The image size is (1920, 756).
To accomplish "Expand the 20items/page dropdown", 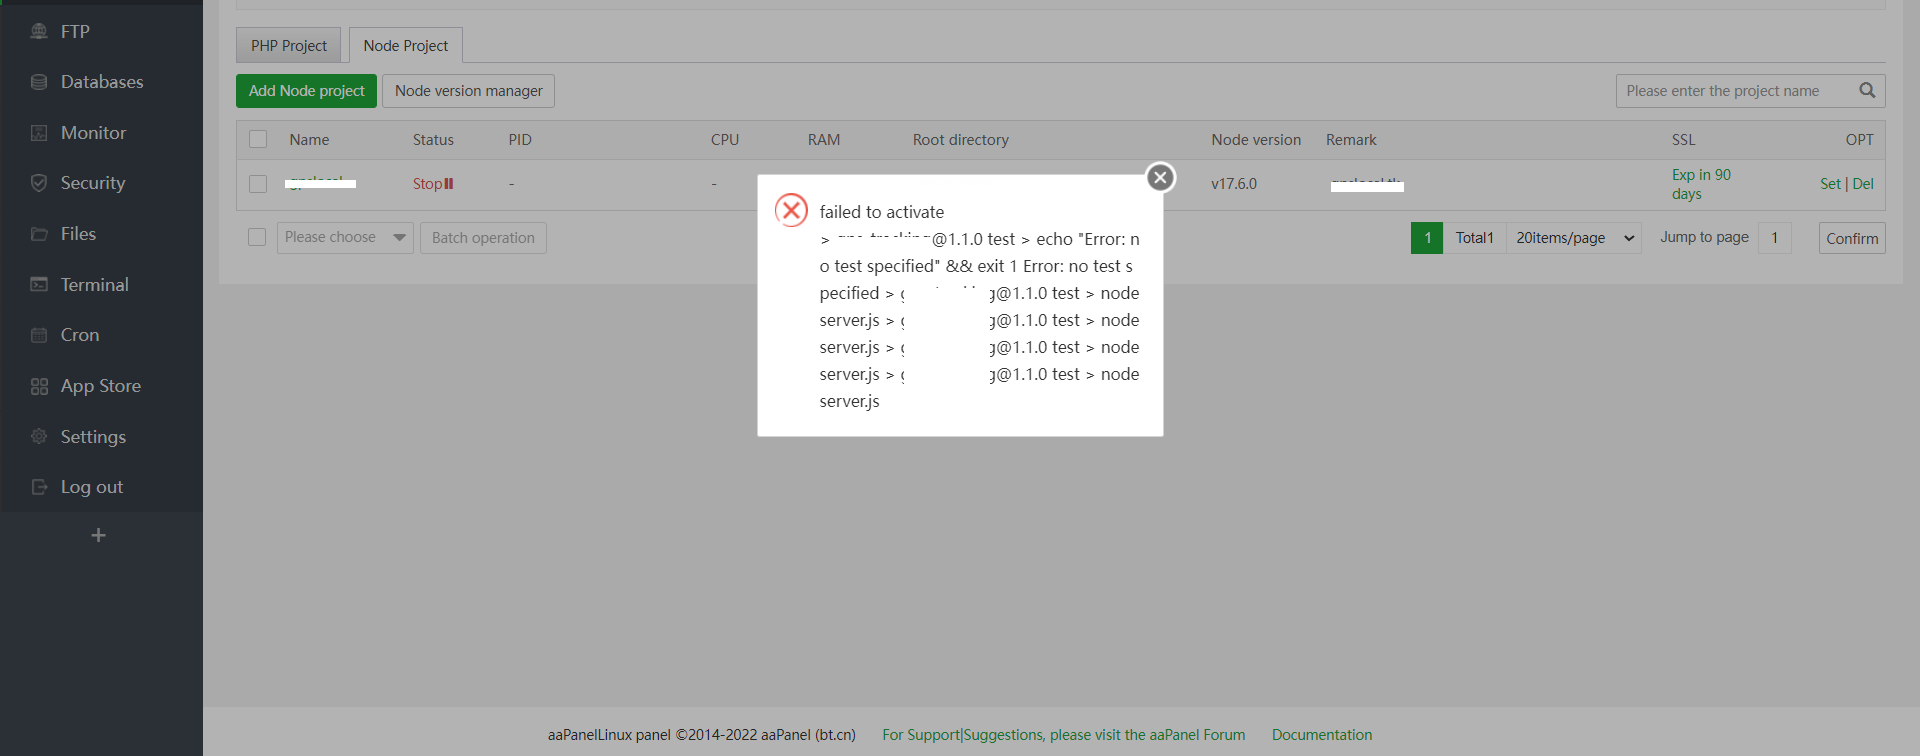I will point(1573,238).
